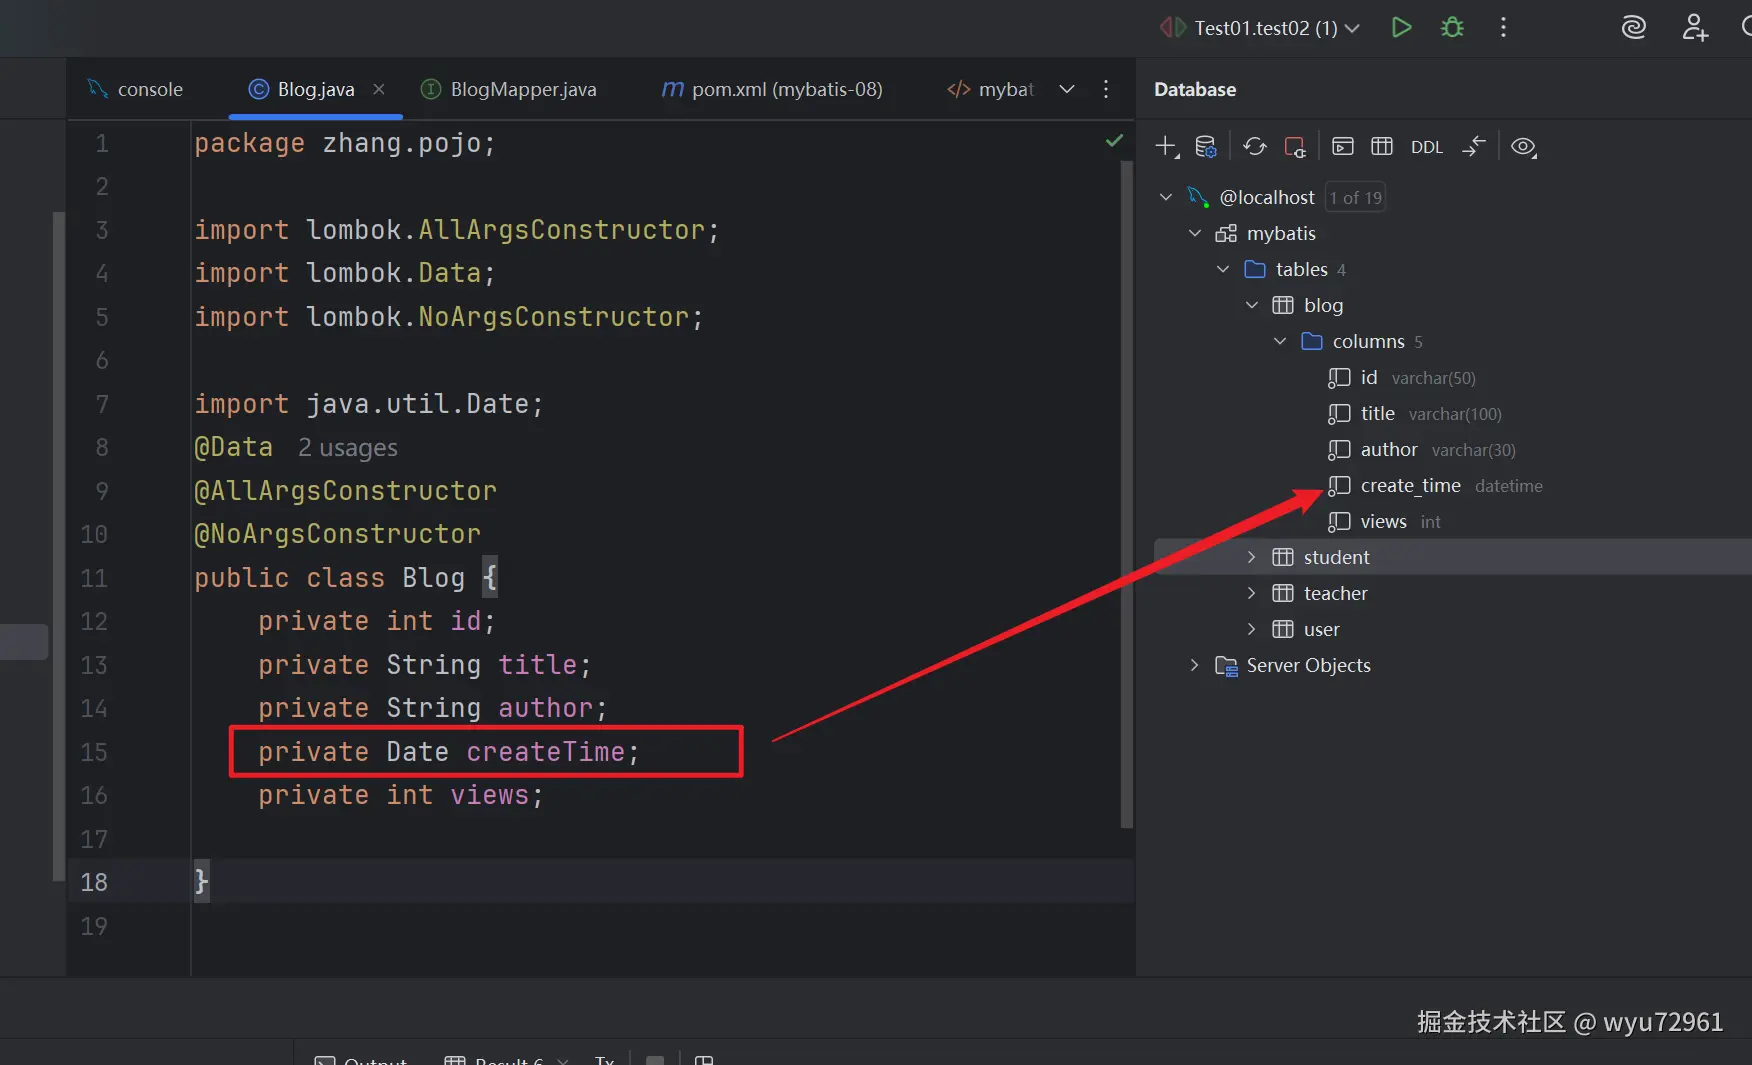Close the Blog.java tab
Screen dimensions: 1752x1065
tap(379, 89)
